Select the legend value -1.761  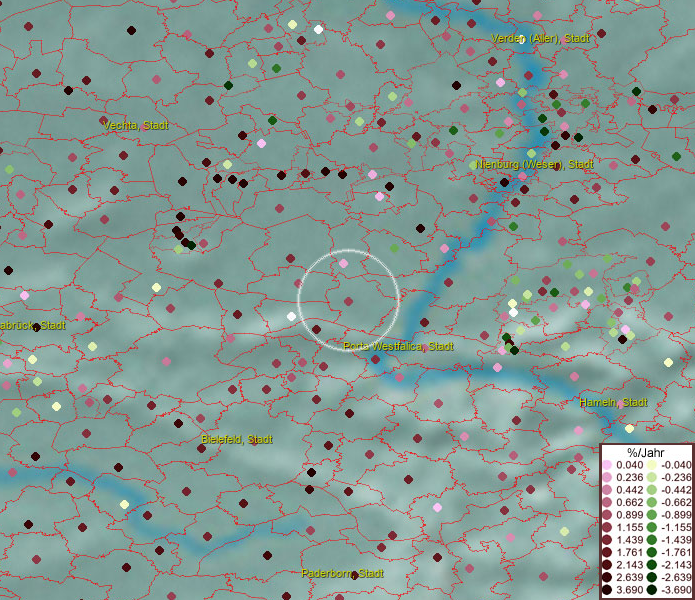tap(676, 553)
